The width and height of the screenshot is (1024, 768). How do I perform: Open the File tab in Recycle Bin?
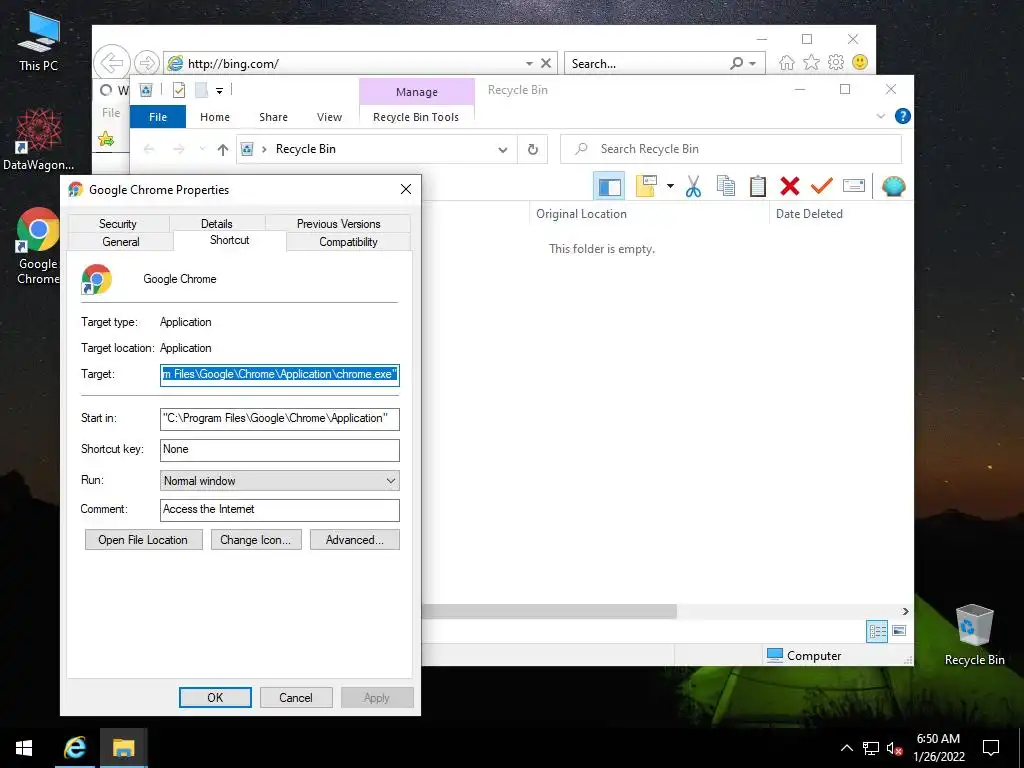[x=158, y=117]
